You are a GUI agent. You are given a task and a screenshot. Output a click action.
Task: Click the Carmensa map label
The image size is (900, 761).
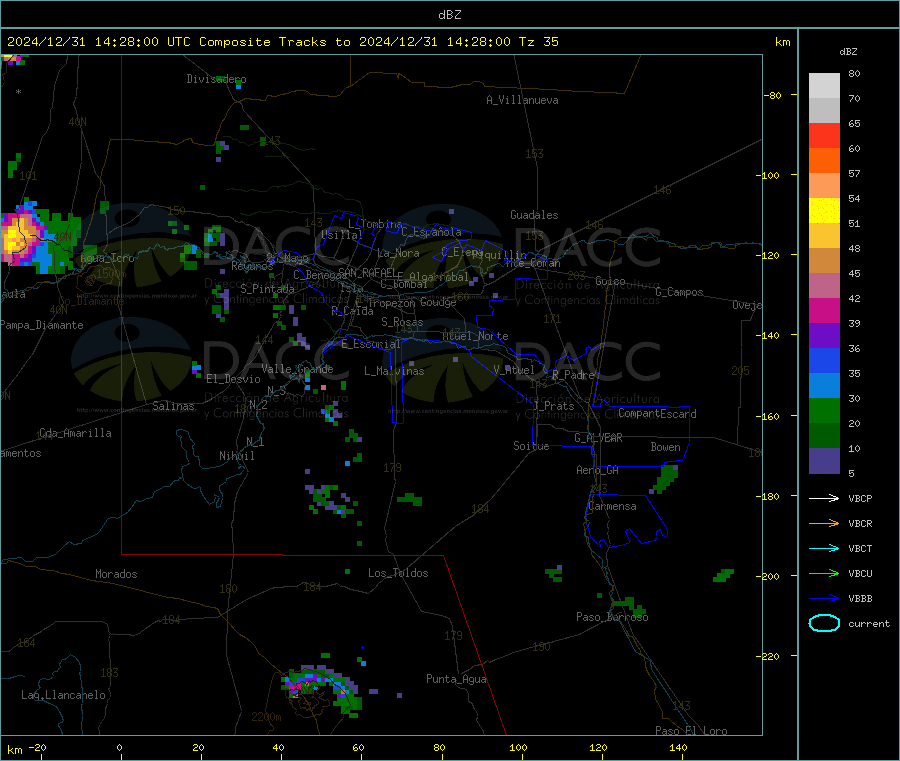tap(612, 506)
